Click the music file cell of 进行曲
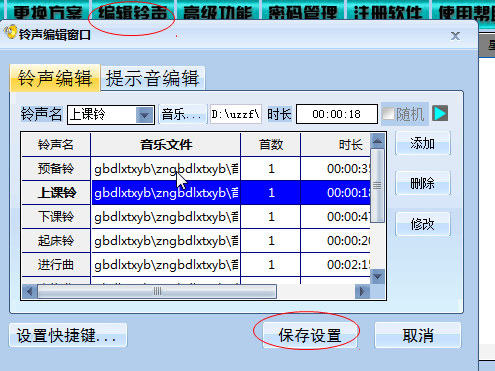Image resolution: width=495 pixels, height=371 pixels. (166, 265)
